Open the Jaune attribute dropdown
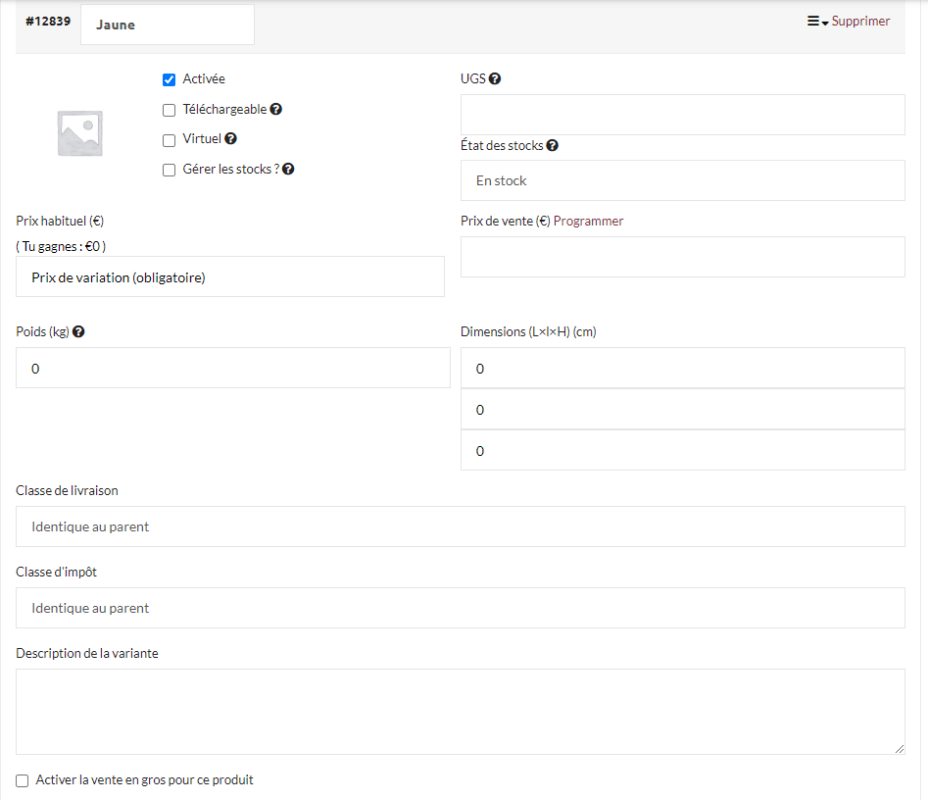Screen dimensions: 928x800 (x=167, y=25)
